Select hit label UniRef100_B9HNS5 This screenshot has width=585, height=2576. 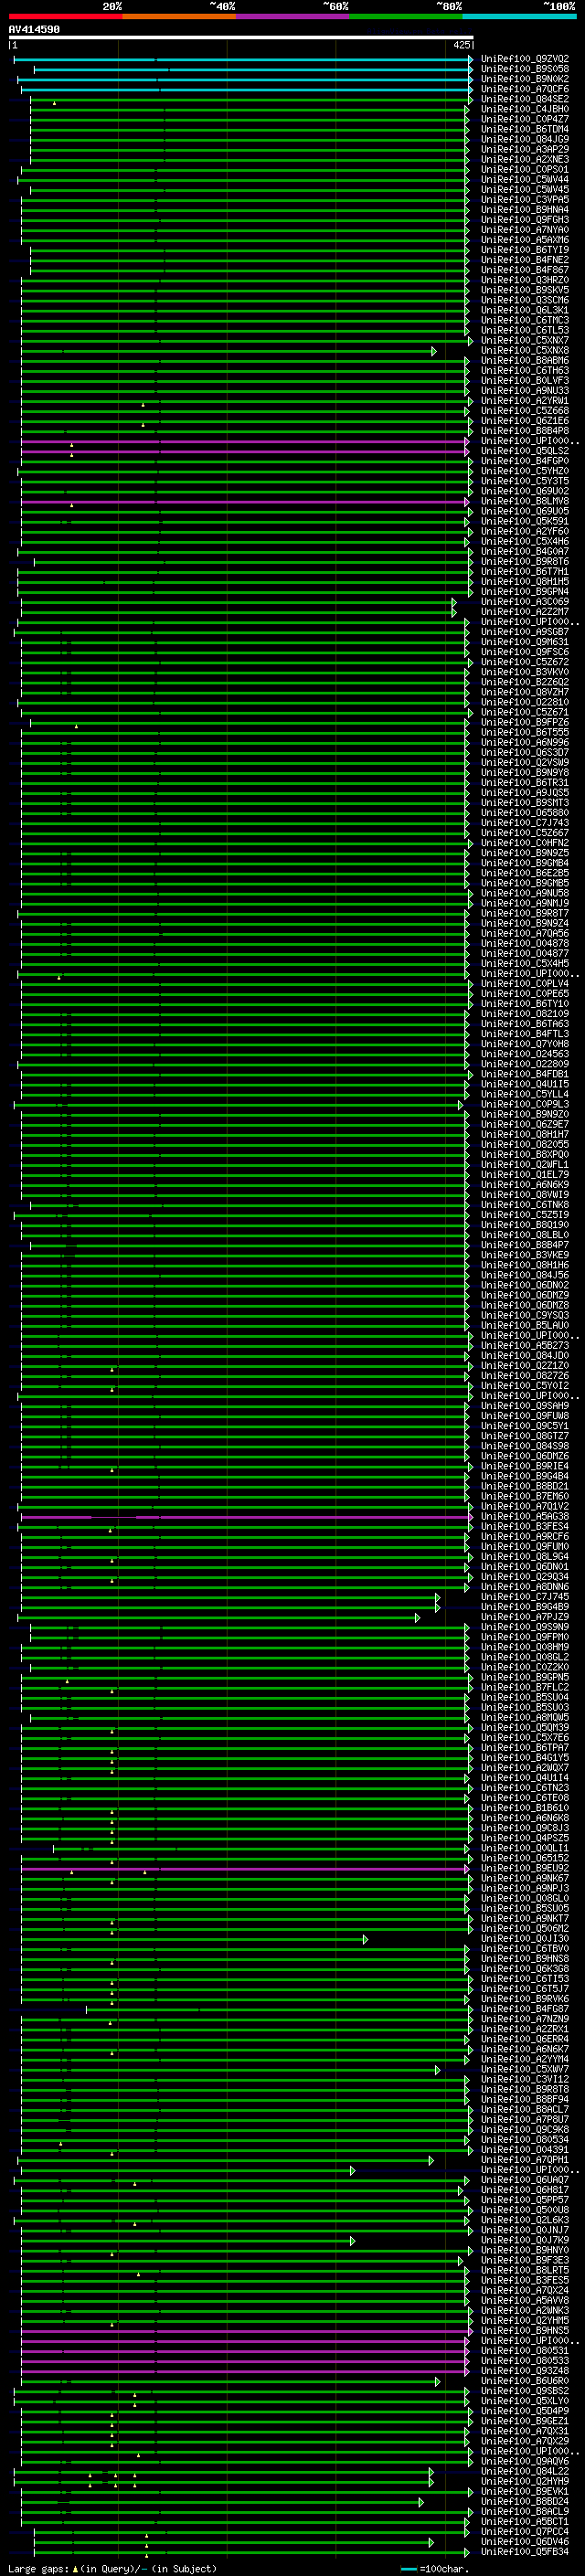[525, 2330]
